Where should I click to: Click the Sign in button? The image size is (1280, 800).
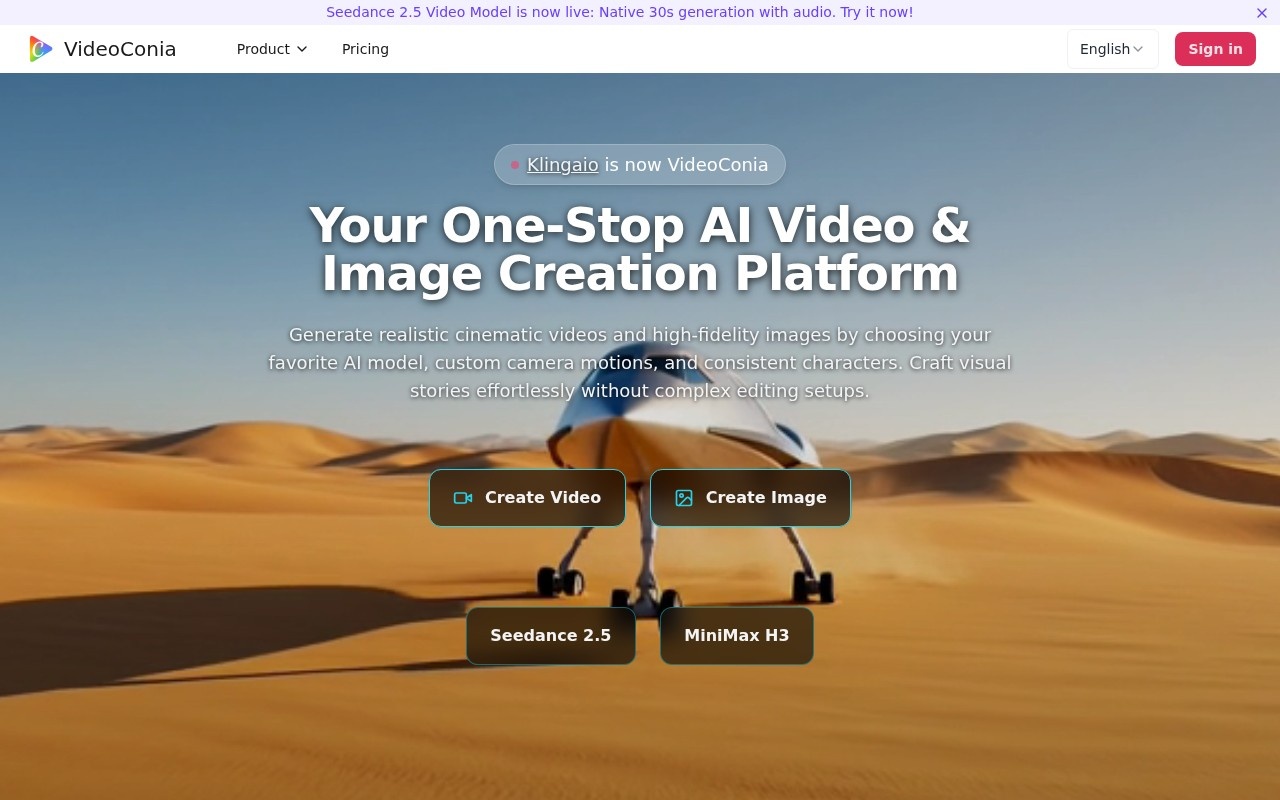pyautogui.click(x=1215, y=49)
